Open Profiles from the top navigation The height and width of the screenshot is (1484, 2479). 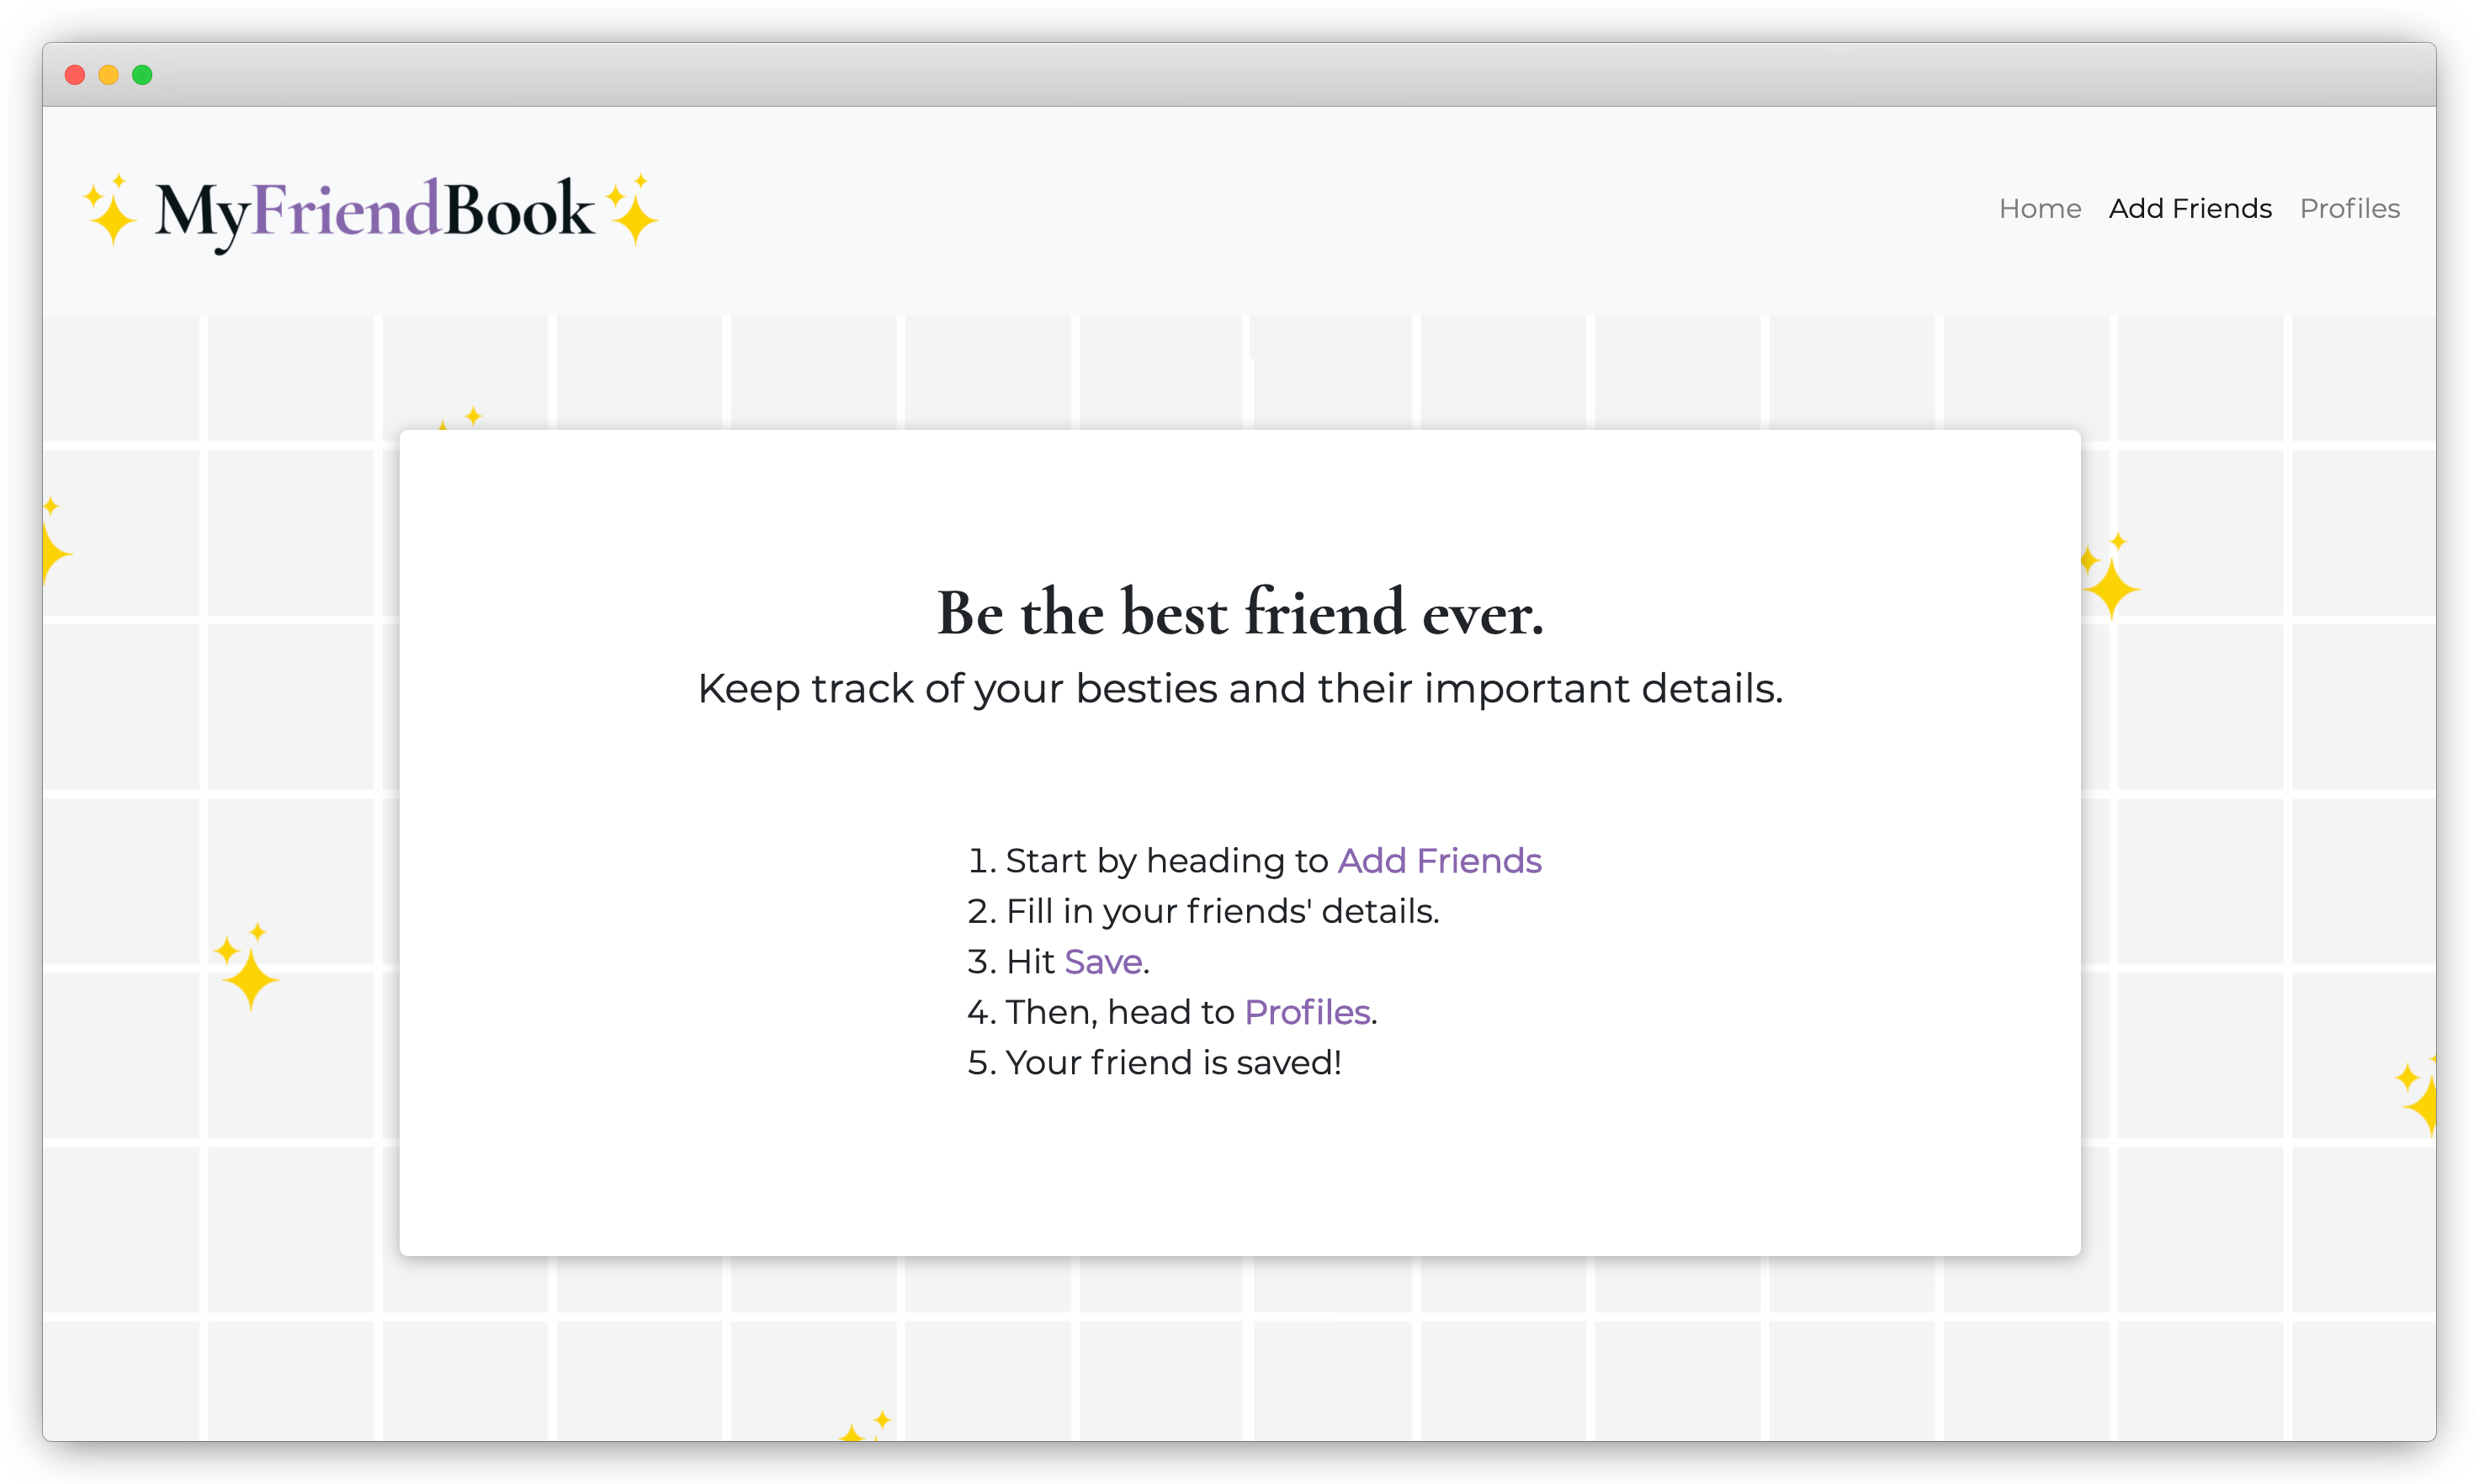click(2349, 208)
